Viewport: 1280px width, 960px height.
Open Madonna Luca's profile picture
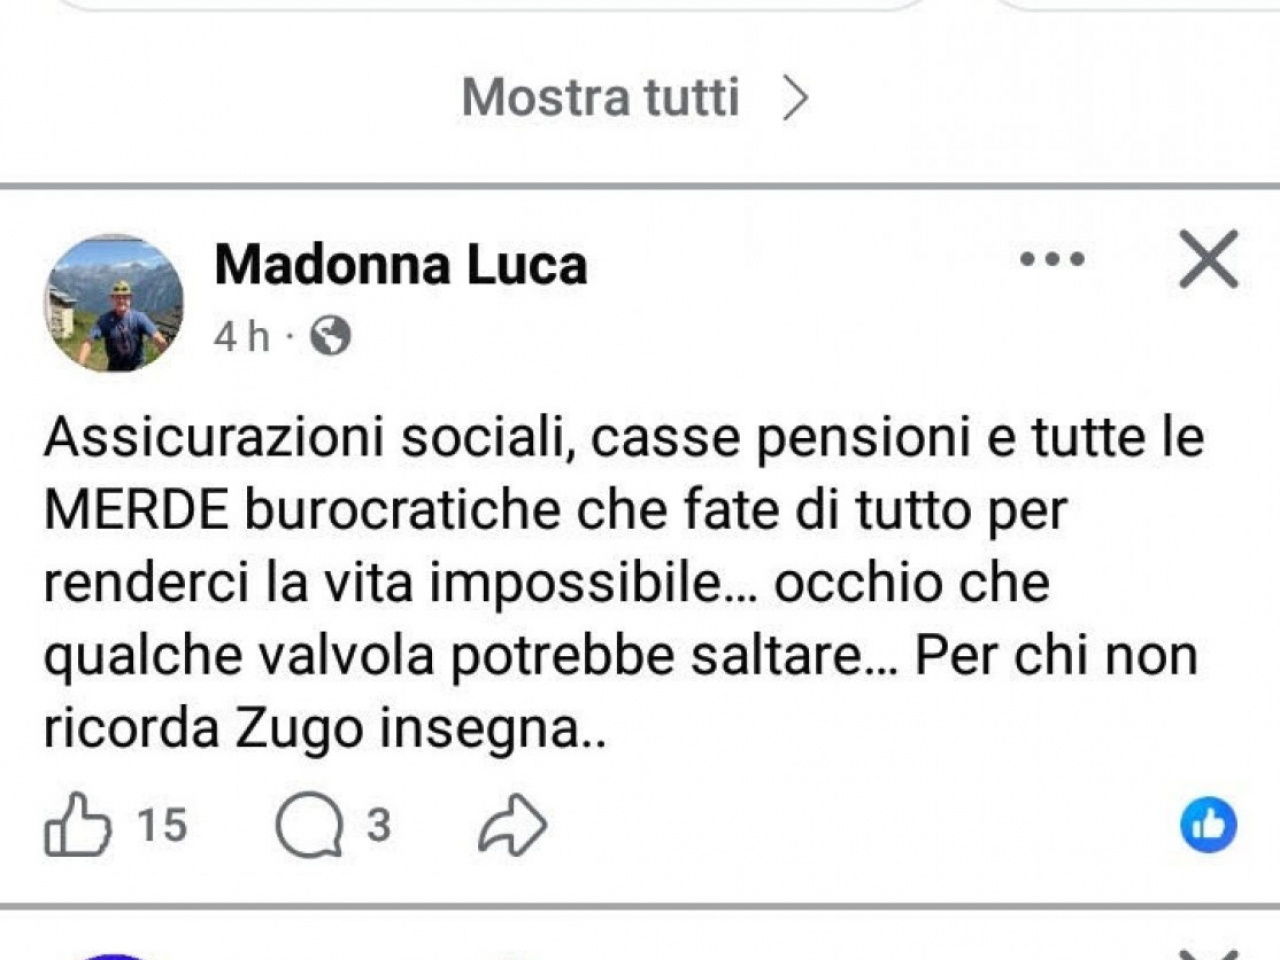click(x=113, y=304)
